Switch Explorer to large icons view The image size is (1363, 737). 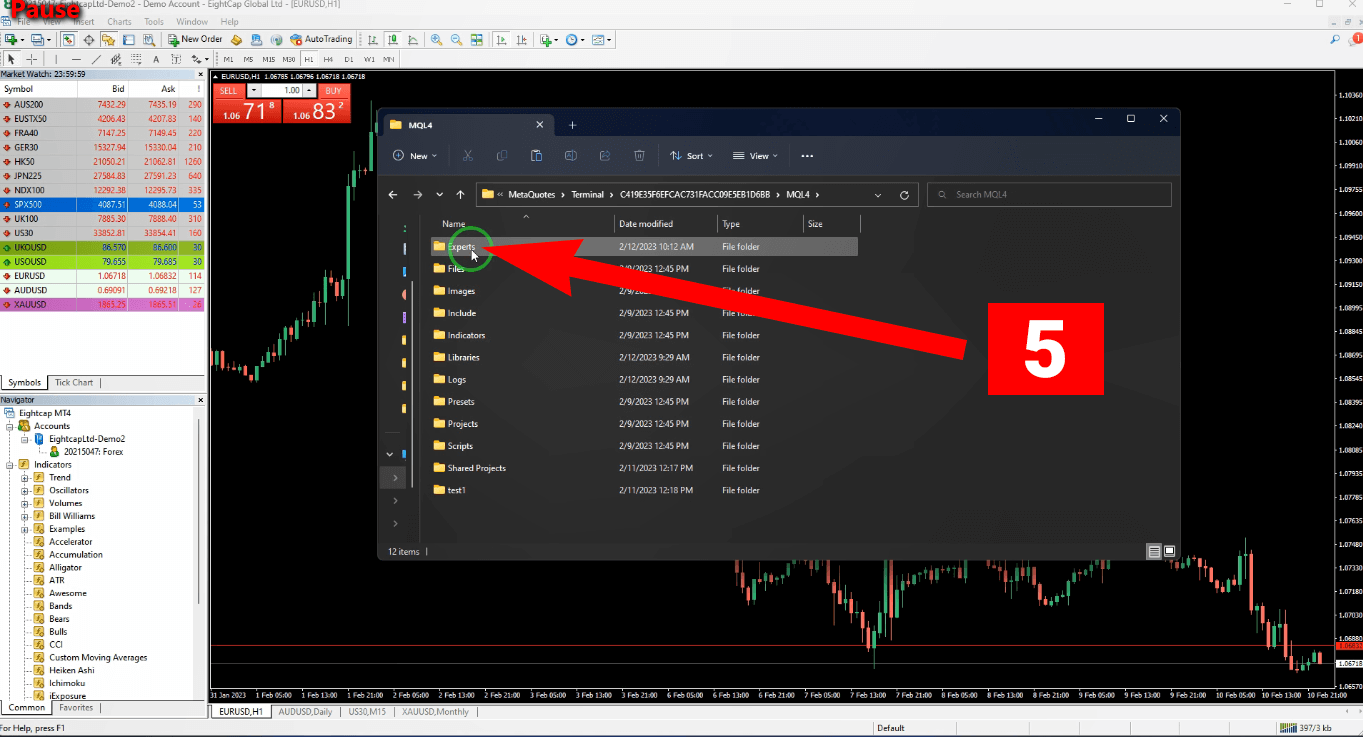pyautogui.click(x=1169, y=551)
